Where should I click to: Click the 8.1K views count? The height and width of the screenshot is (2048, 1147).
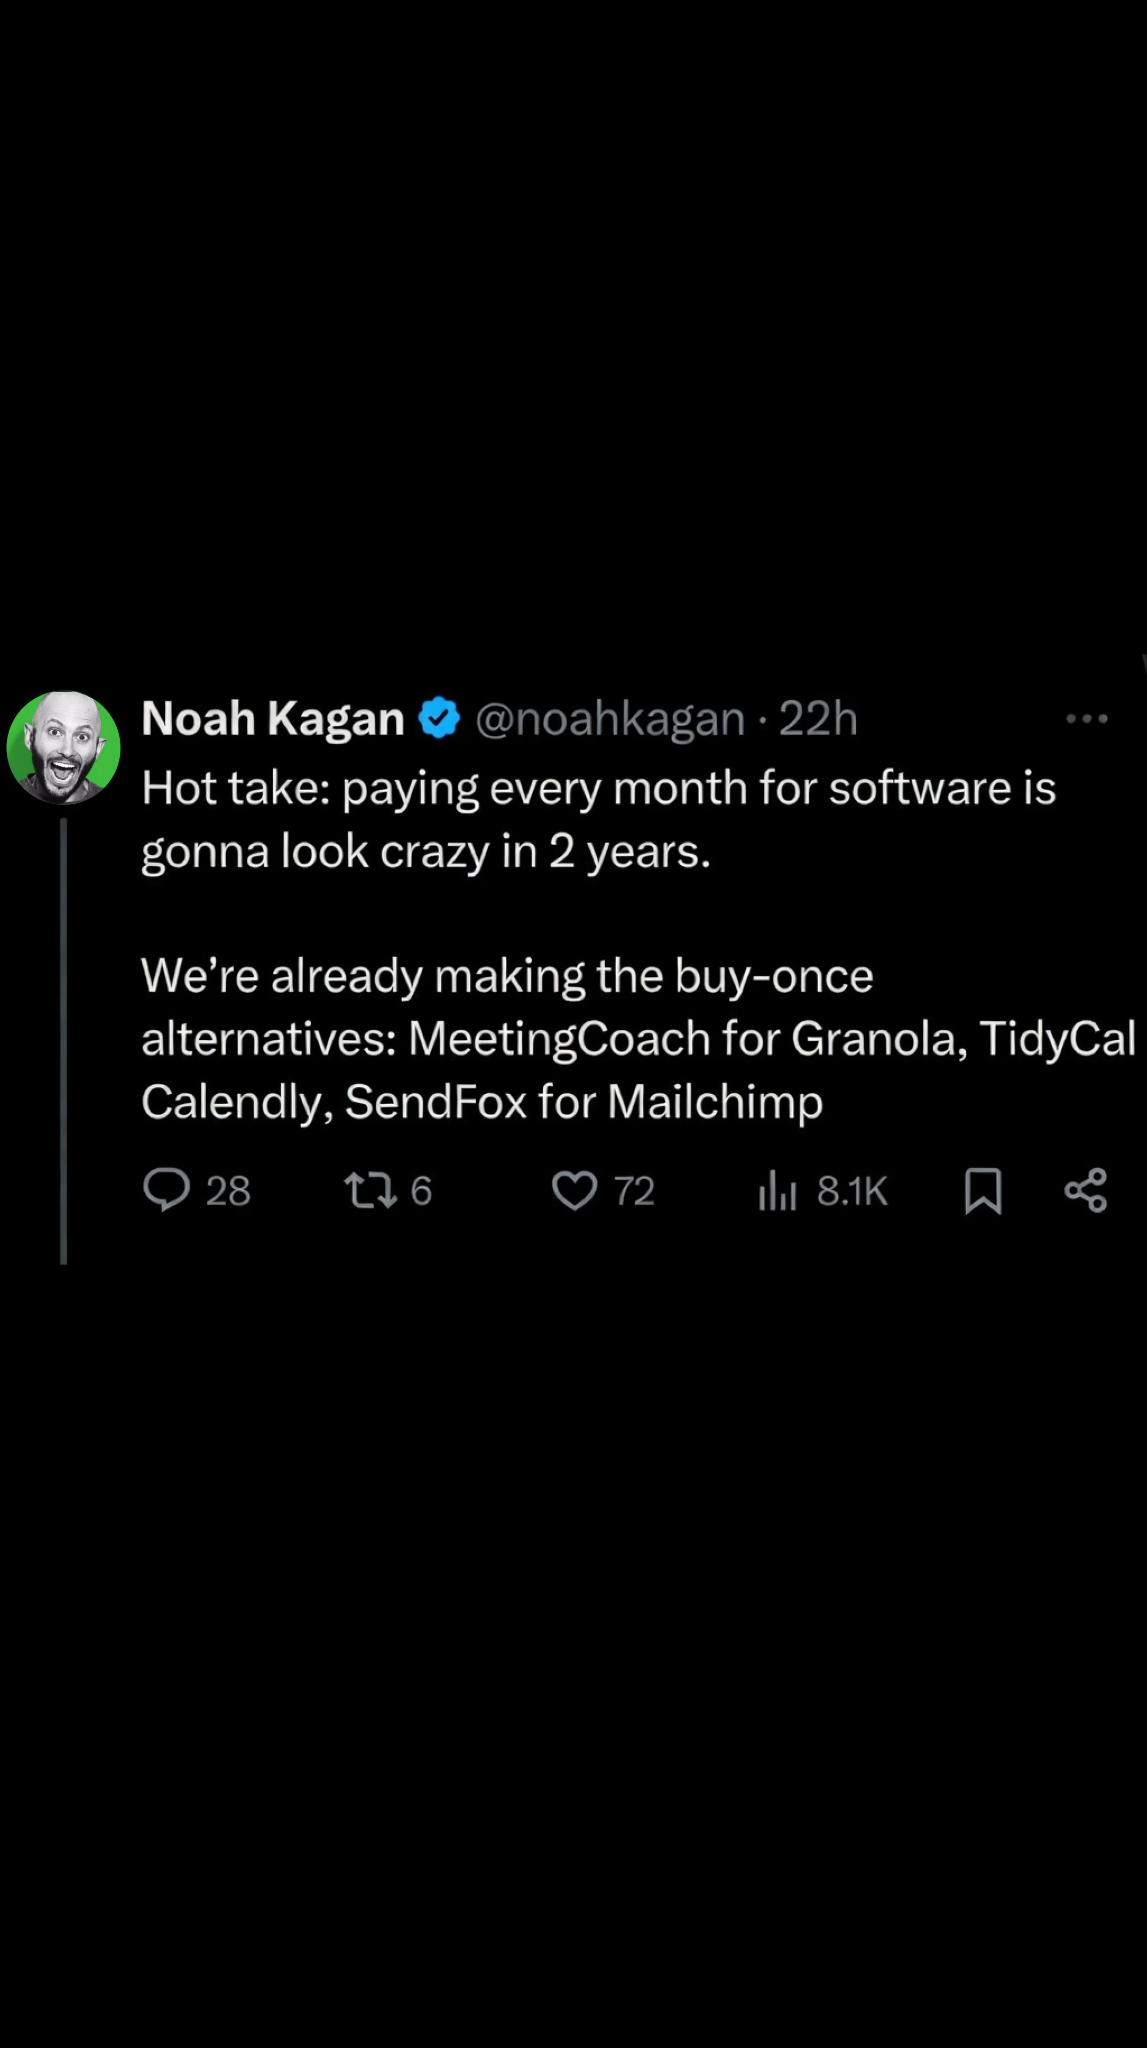click(x=852, y=1191)
